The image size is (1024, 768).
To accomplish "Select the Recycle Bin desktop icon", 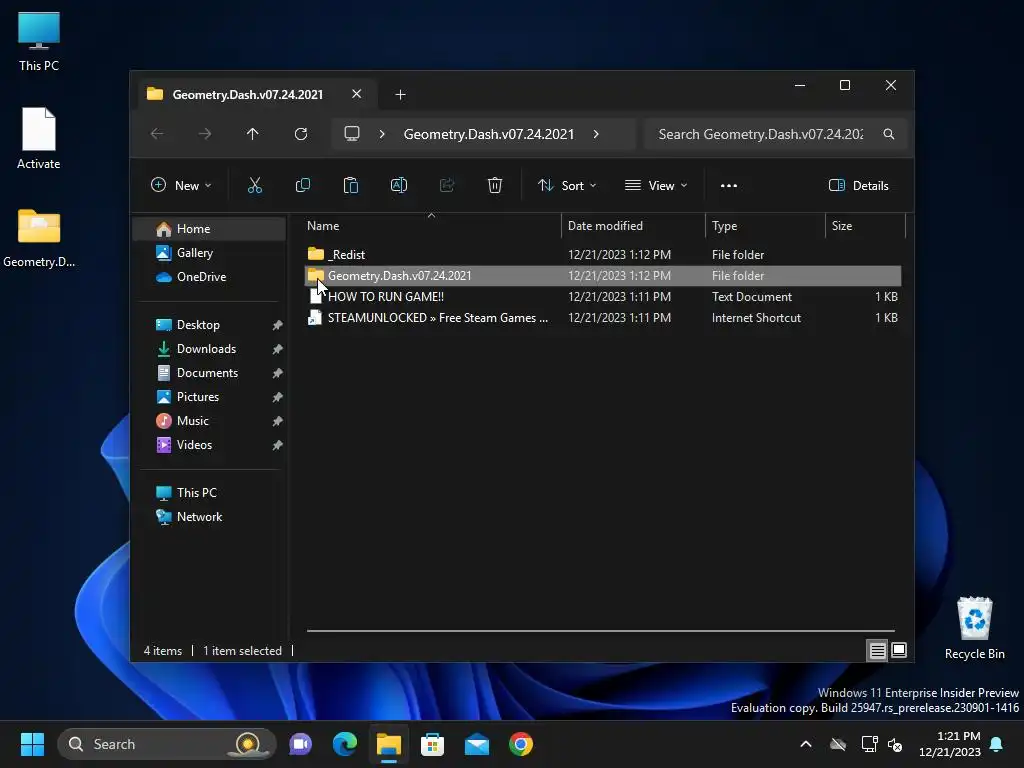I will point(974,628).
